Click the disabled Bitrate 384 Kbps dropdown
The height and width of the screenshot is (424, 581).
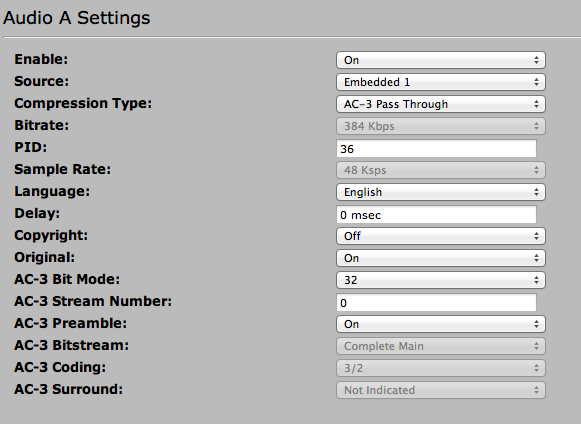pos(441,126)
